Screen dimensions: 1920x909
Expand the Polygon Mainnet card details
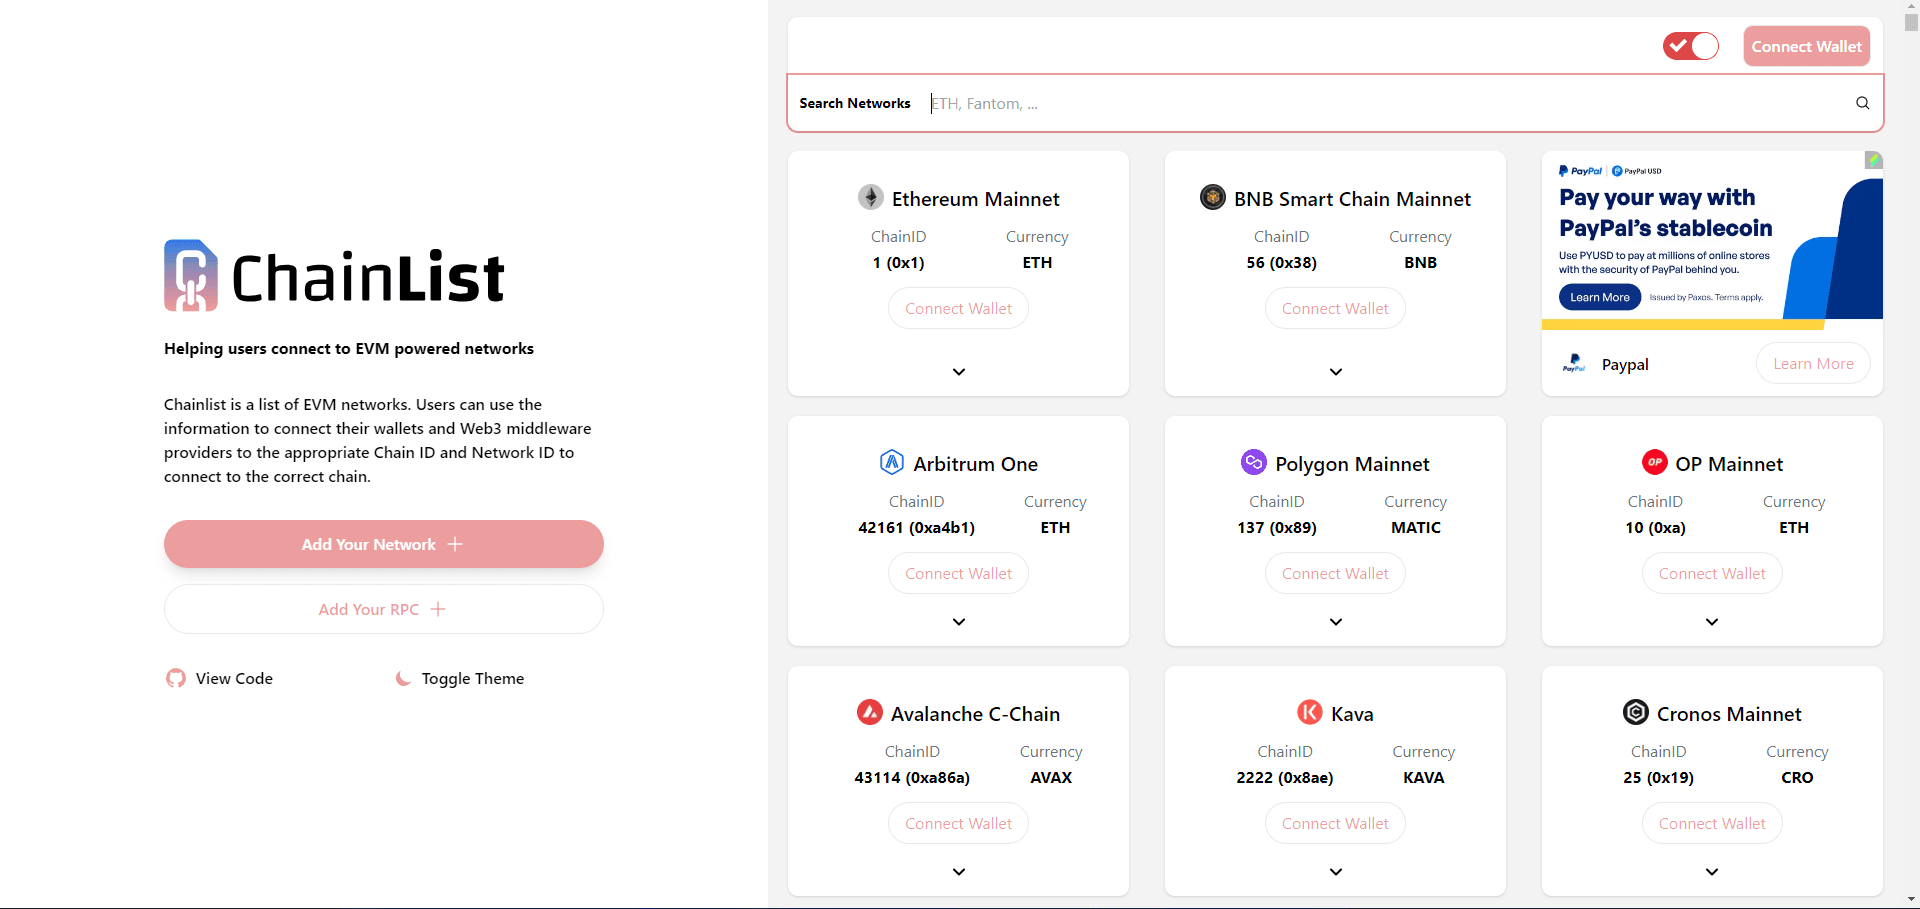[1336, 622]
